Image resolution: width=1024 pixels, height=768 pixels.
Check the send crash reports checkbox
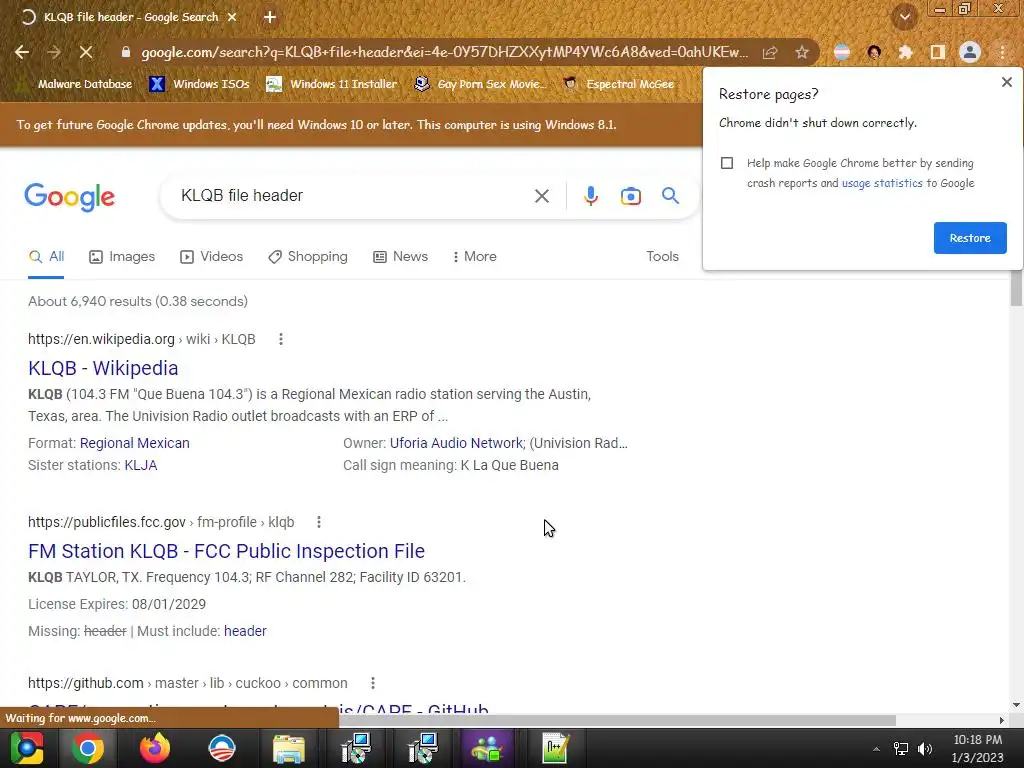(x=727, y=163)
